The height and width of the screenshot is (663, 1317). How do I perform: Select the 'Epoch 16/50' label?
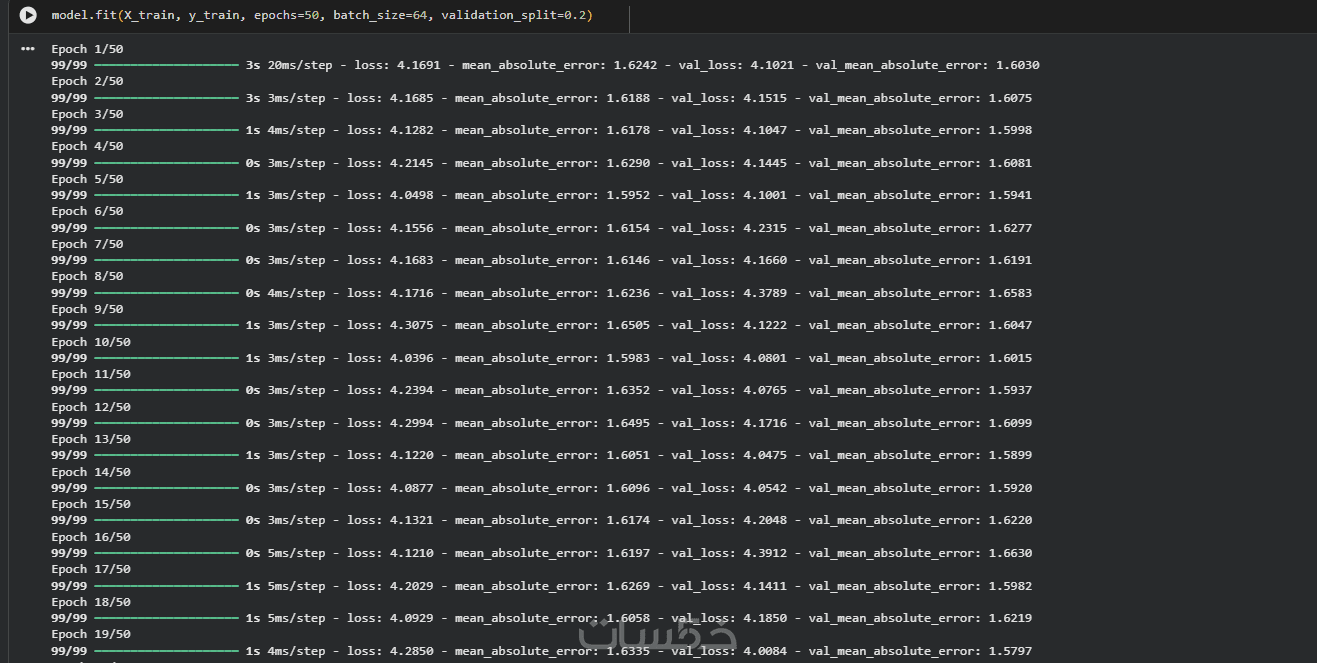[x=91, y=537]
